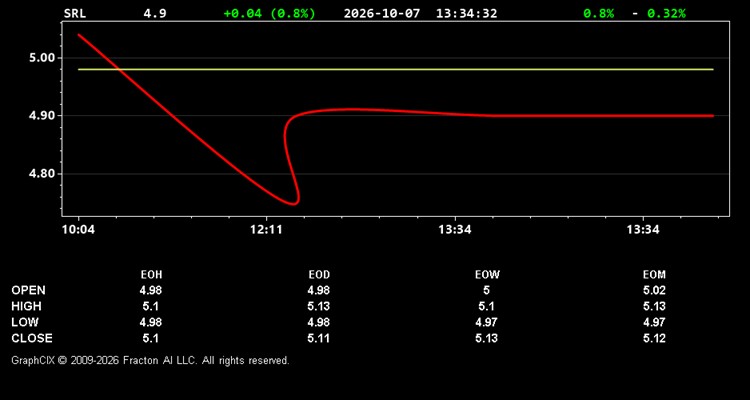Select the date 2026-10-07
Image resolution: width=750 pixels, height=400 pixels.
coord(382,13)
